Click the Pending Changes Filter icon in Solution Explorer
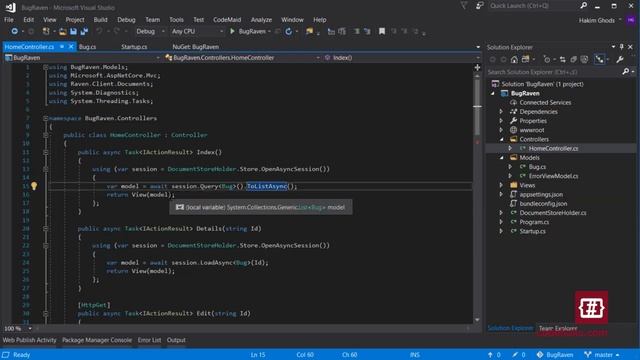This screenshot has width=640, height=360. (547, 60)
